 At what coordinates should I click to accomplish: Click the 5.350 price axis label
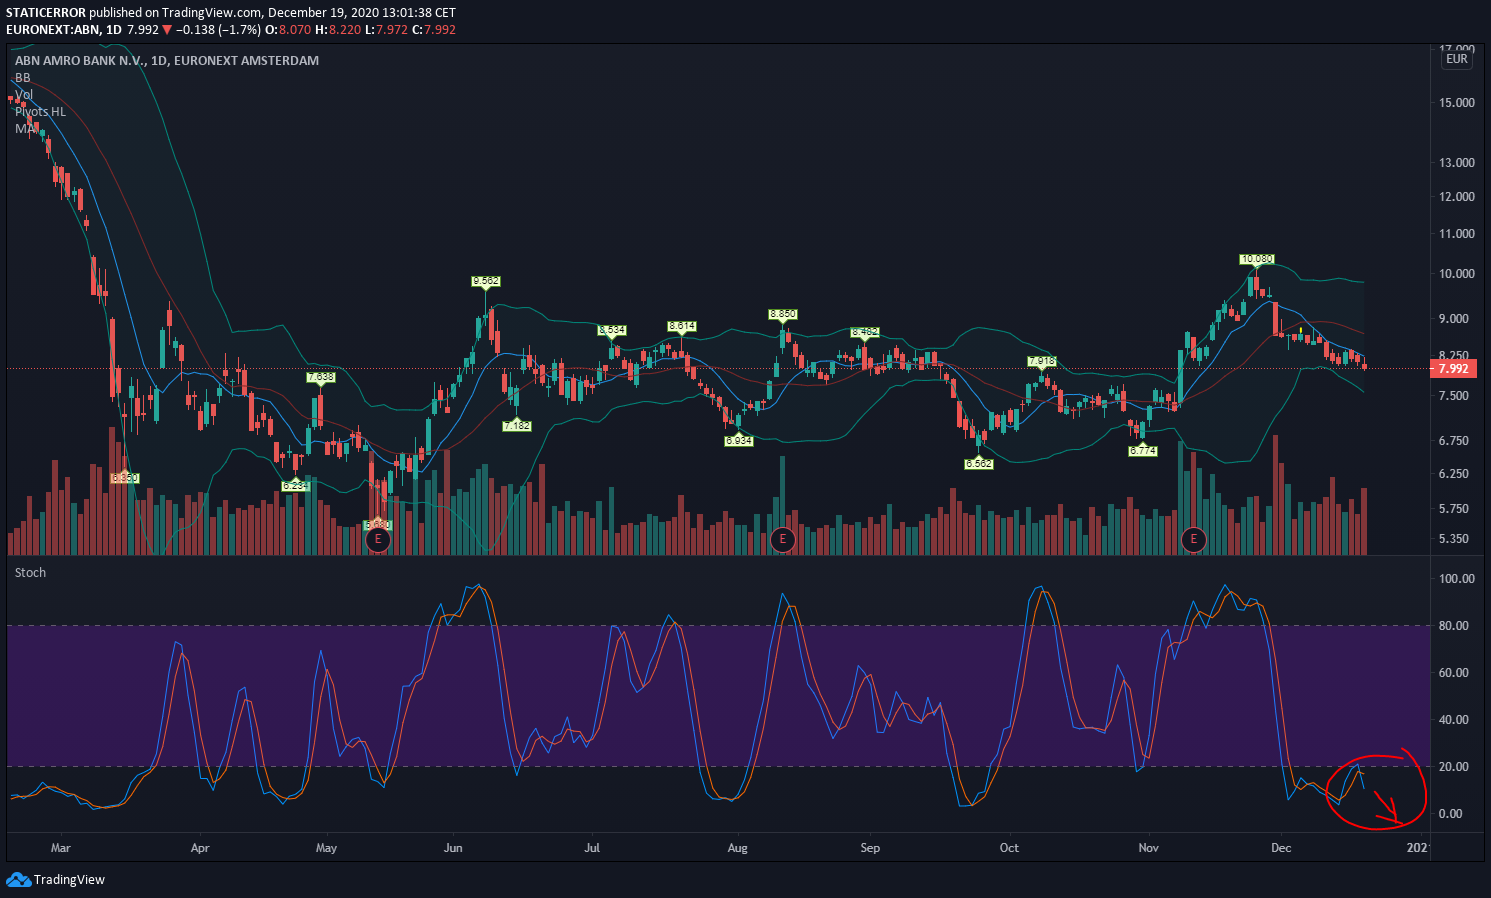[1453, 539]
